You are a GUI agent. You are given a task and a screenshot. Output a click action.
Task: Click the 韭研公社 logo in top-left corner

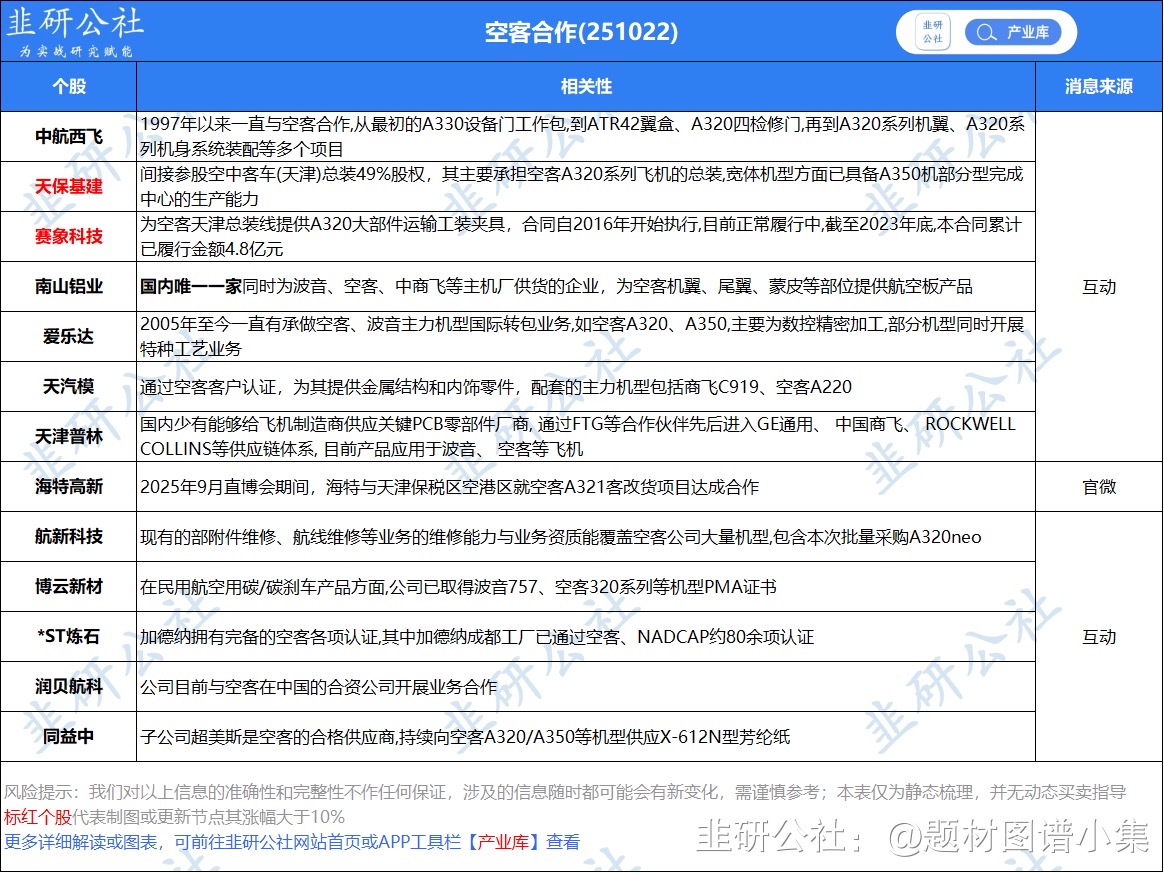(x=75, y=31)
